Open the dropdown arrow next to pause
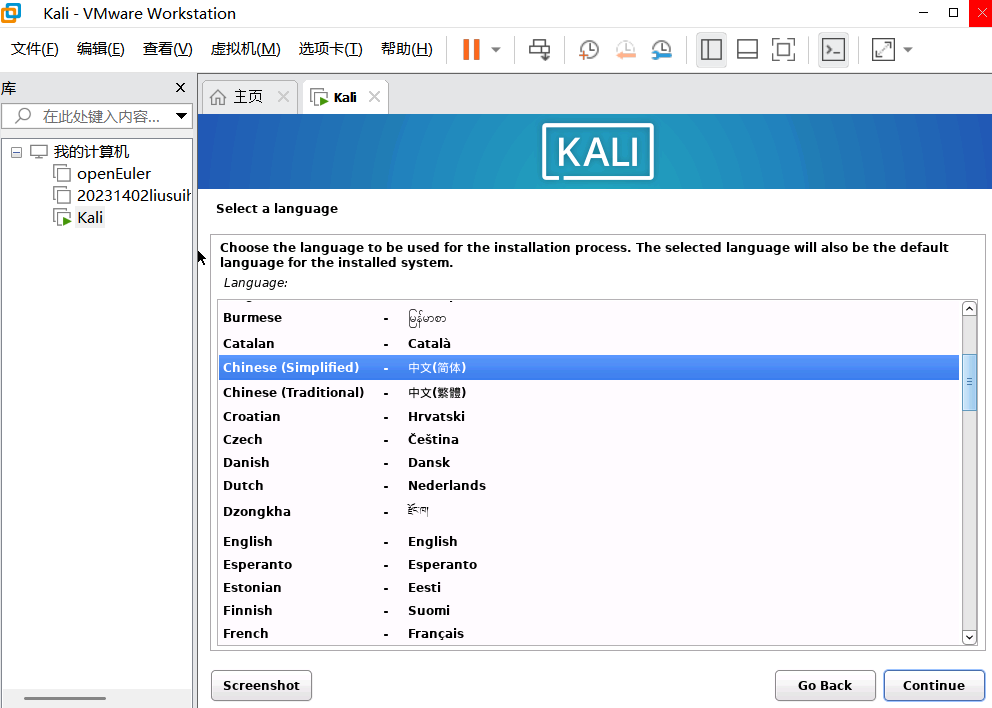Image resolution: width=992 pixels, height=708 pixels. tap(496, 49)
